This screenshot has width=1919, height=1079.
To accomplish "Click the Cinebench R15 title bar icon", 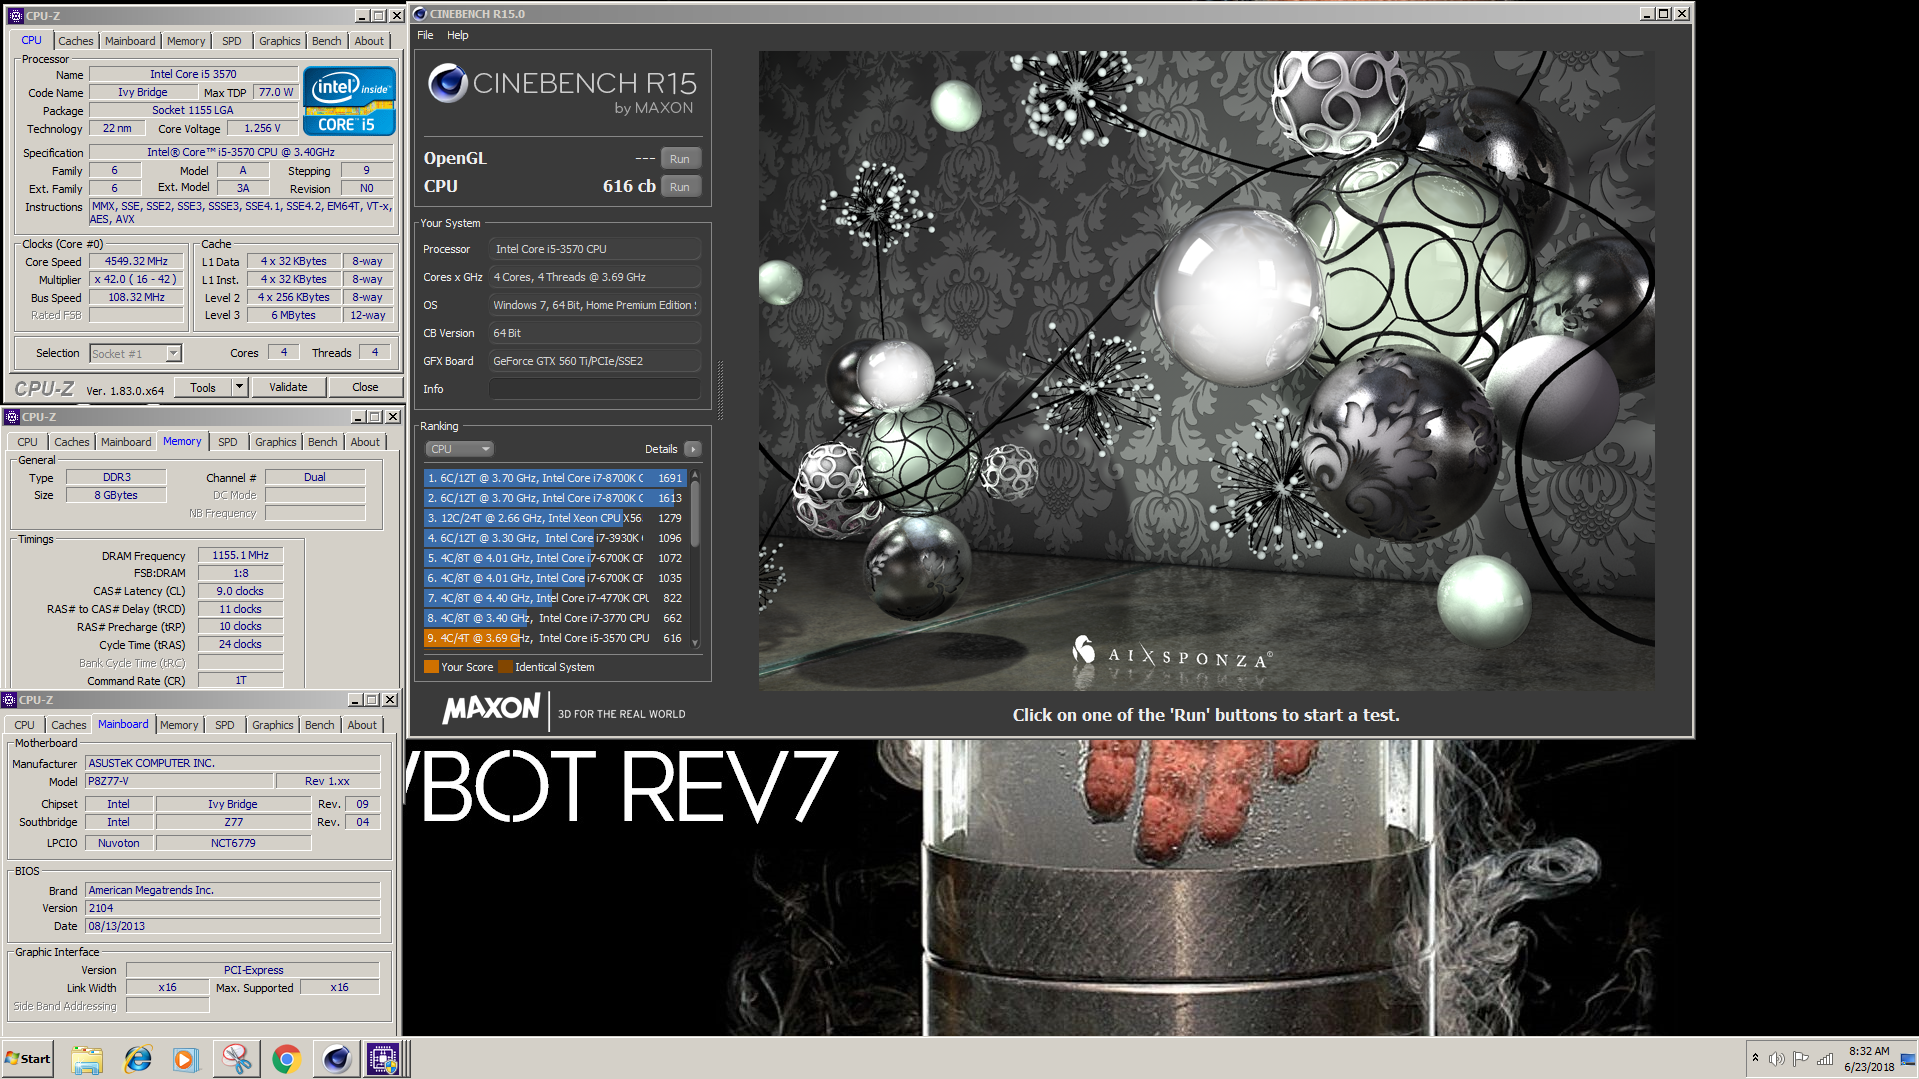I will tap(420, 14).
